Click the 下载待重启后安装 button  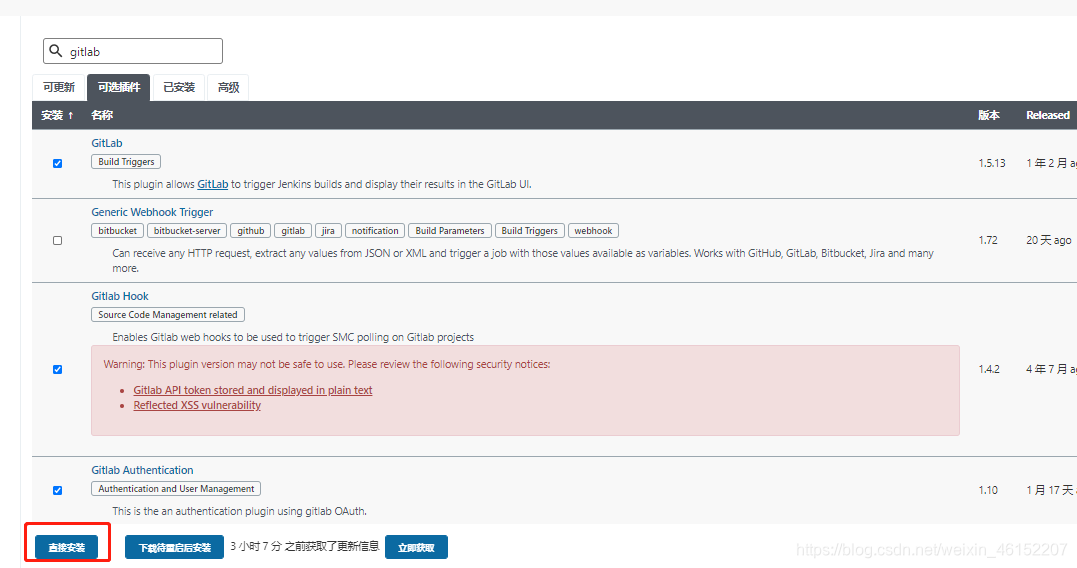[x=174, y=547]
